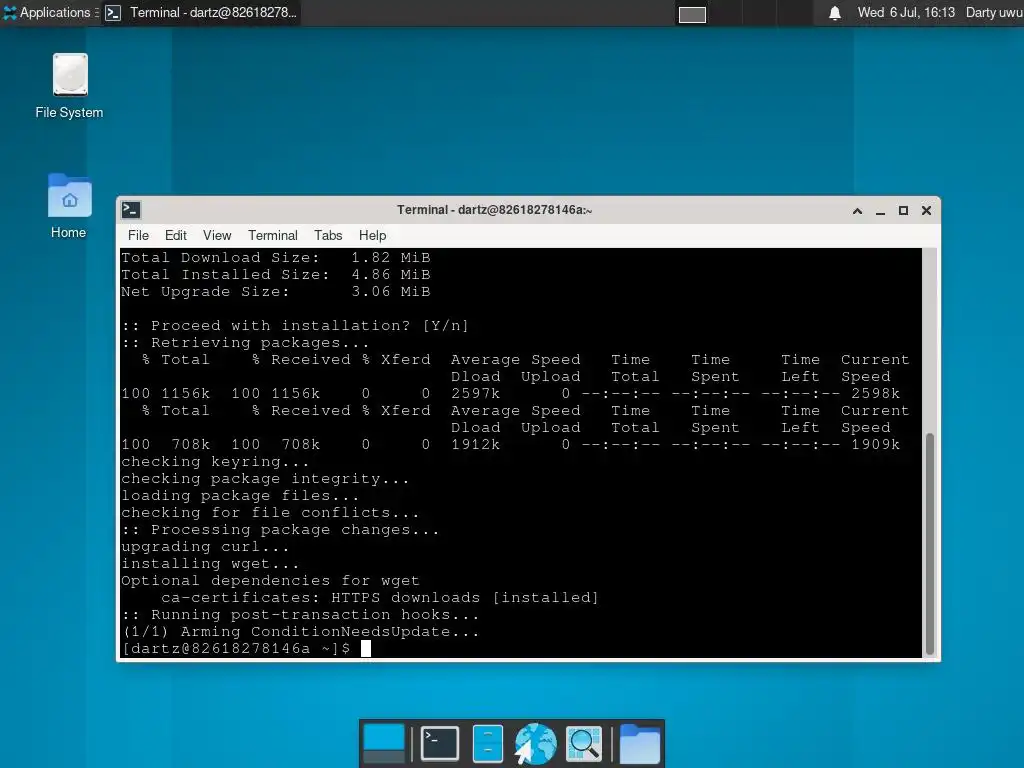Open File Manager from the dock

click(x=487, y=743)
